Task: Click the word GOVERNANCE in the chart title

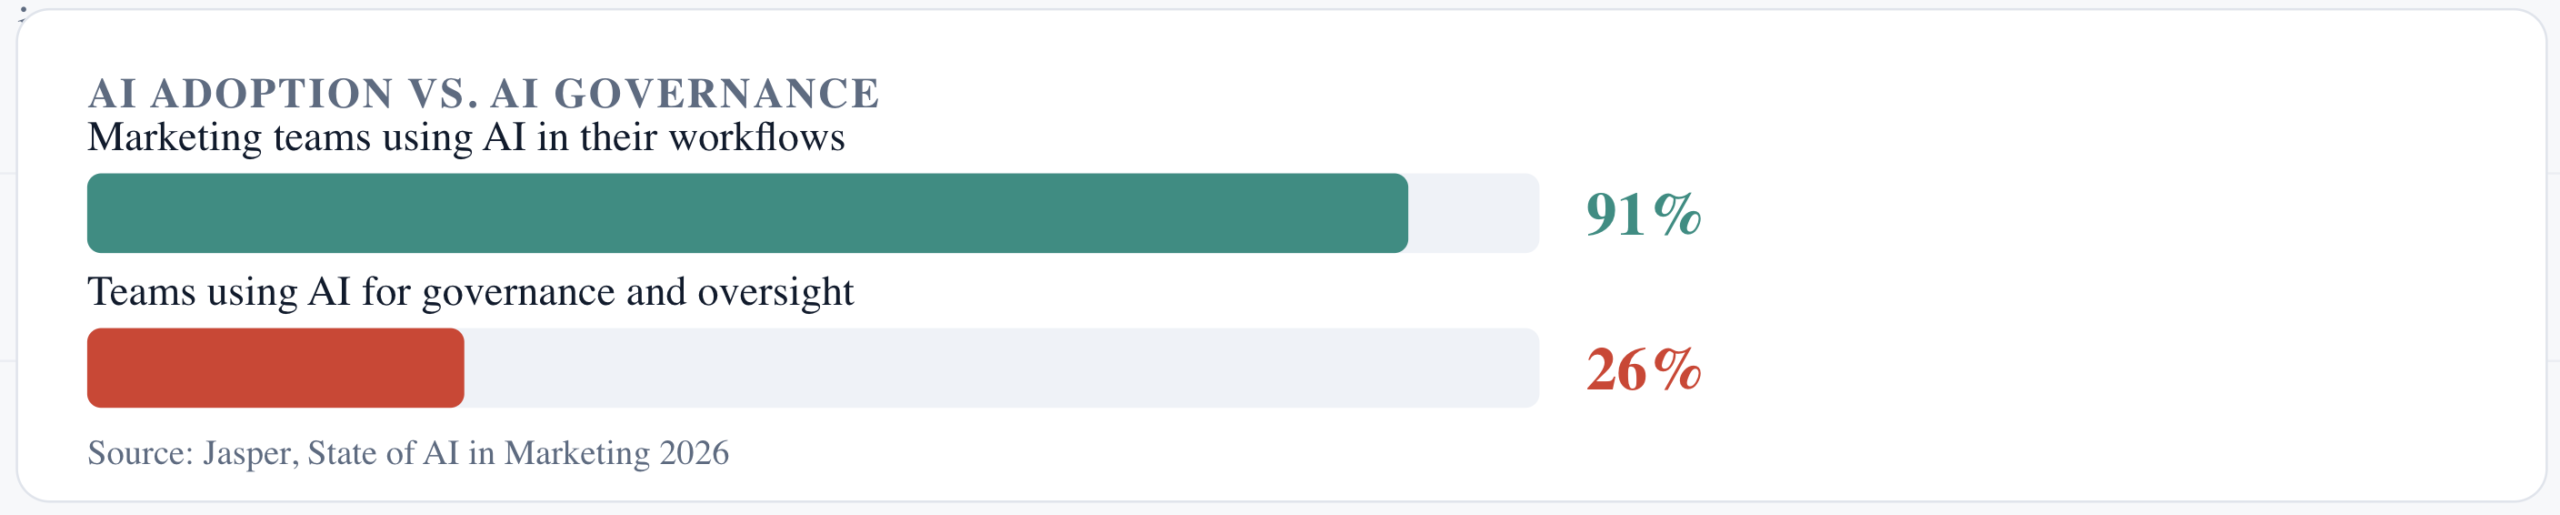Action: pos(717,94)
